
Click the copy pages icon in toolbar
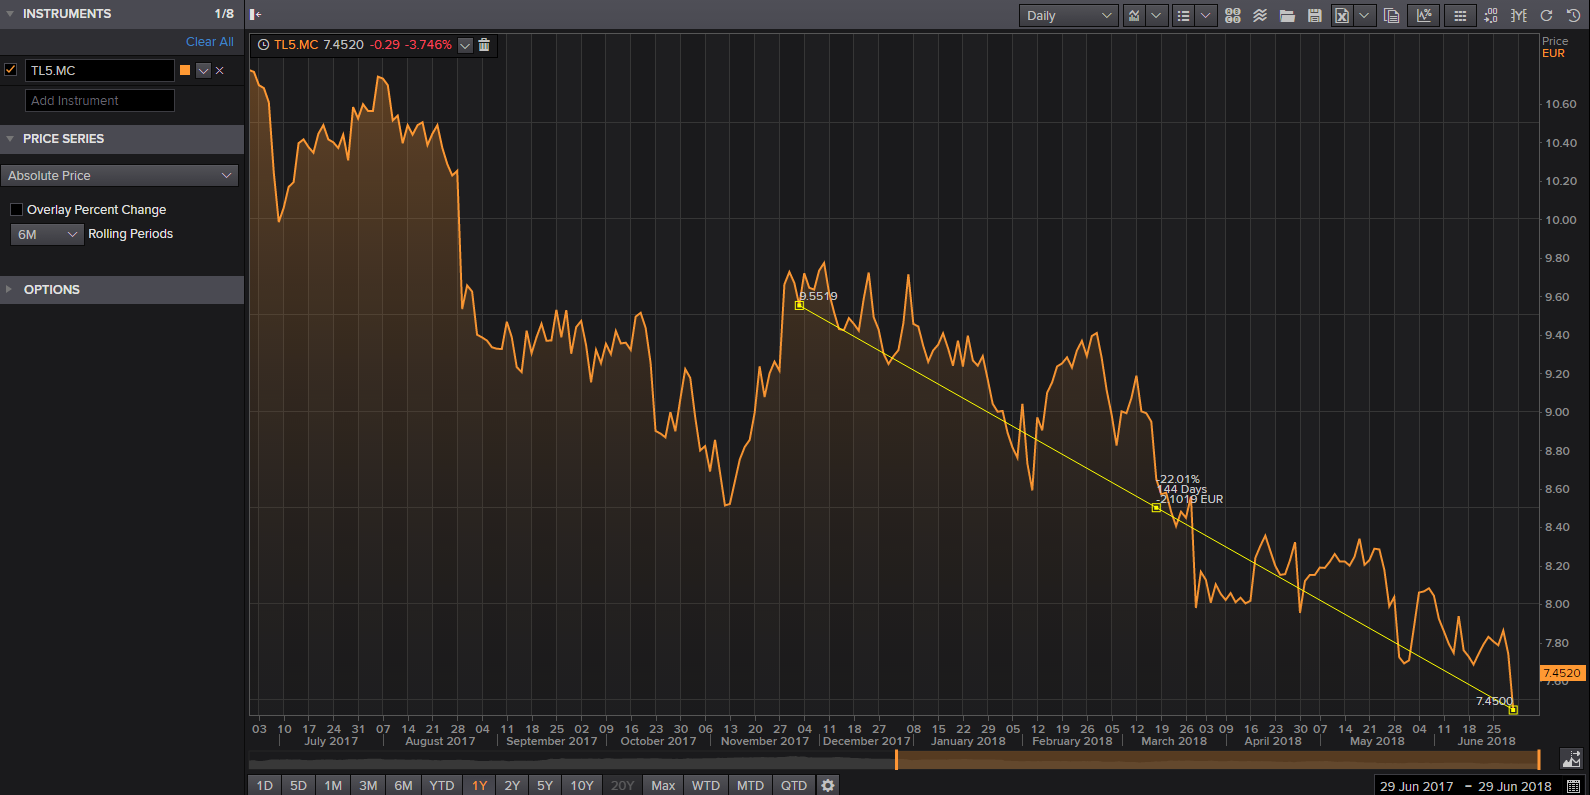(1391, 15)
